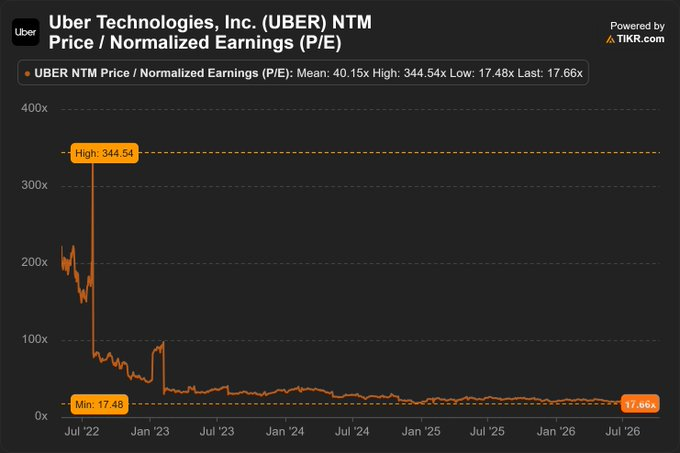Click the '200x' y-axis label
This screenshot has height=453, width=680.
[x=34, y=262]
